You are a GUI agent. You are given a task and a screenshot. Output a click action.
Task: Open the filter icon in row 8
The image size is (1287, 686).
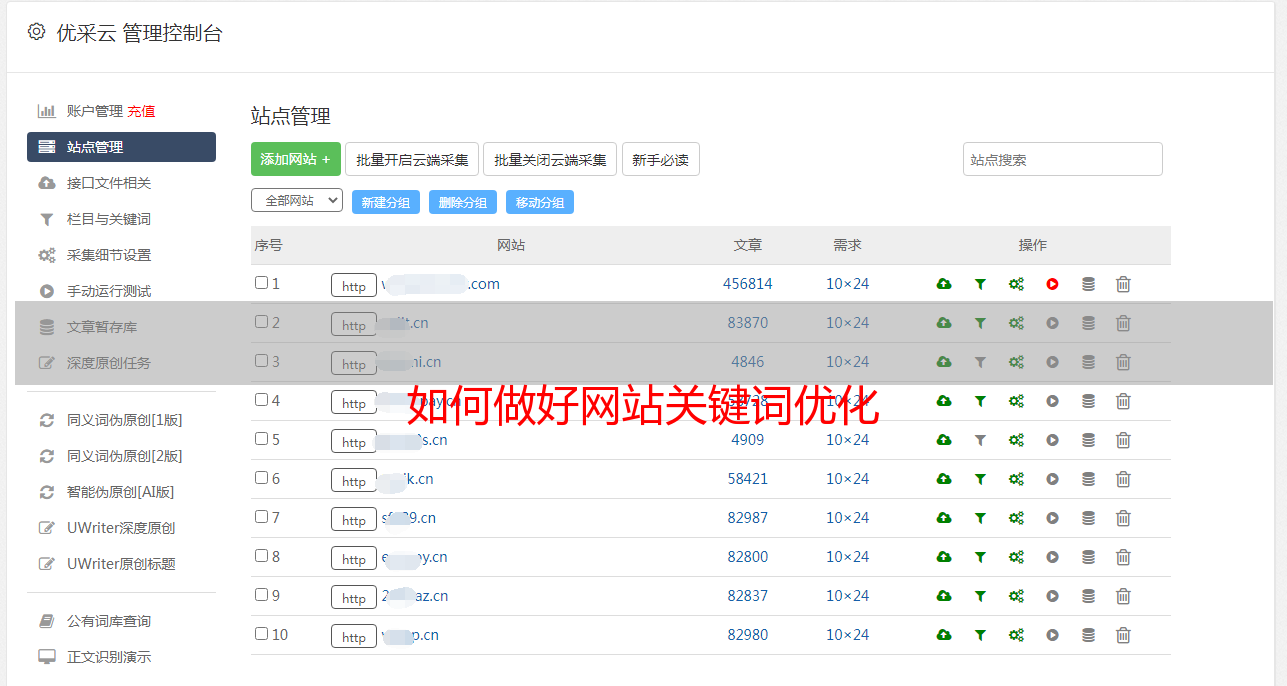[980, 557]
